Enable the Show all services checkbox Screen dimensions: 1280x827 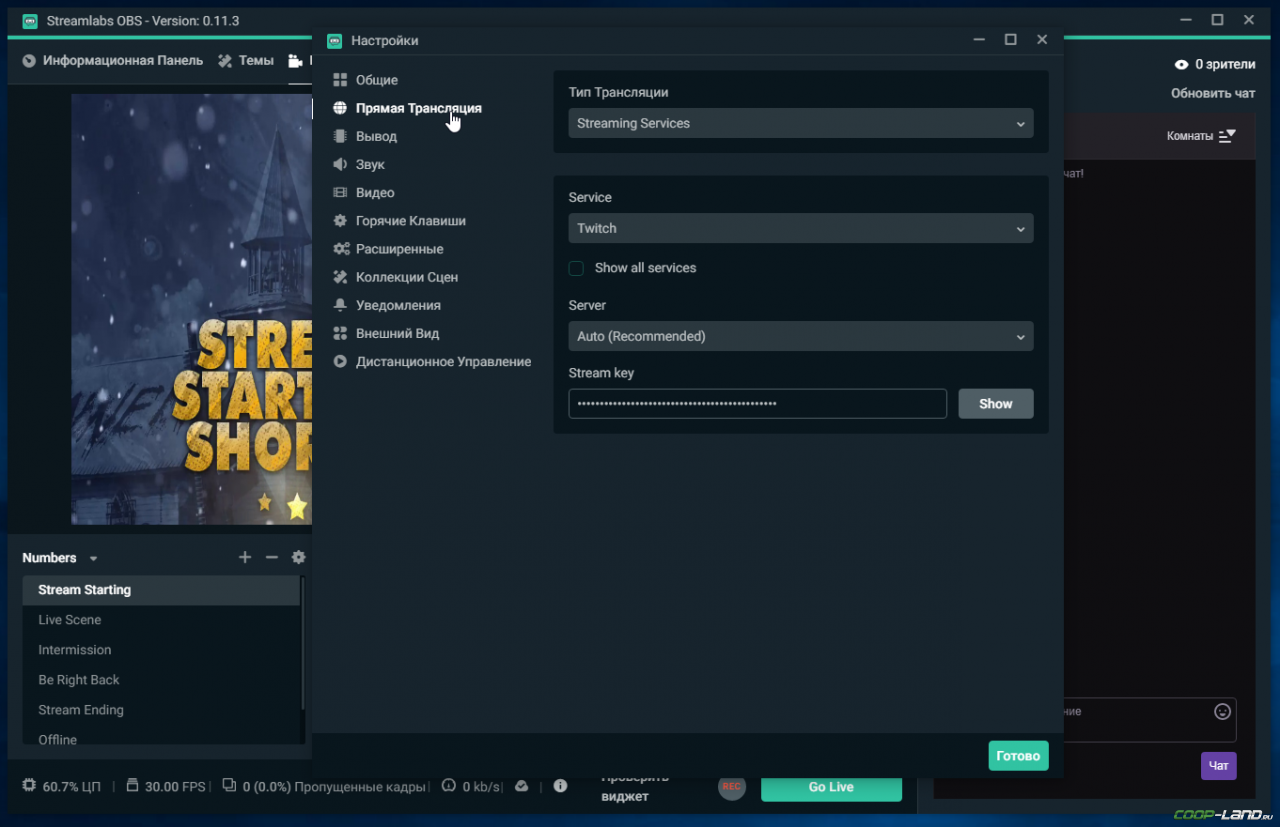coord(576,268)
